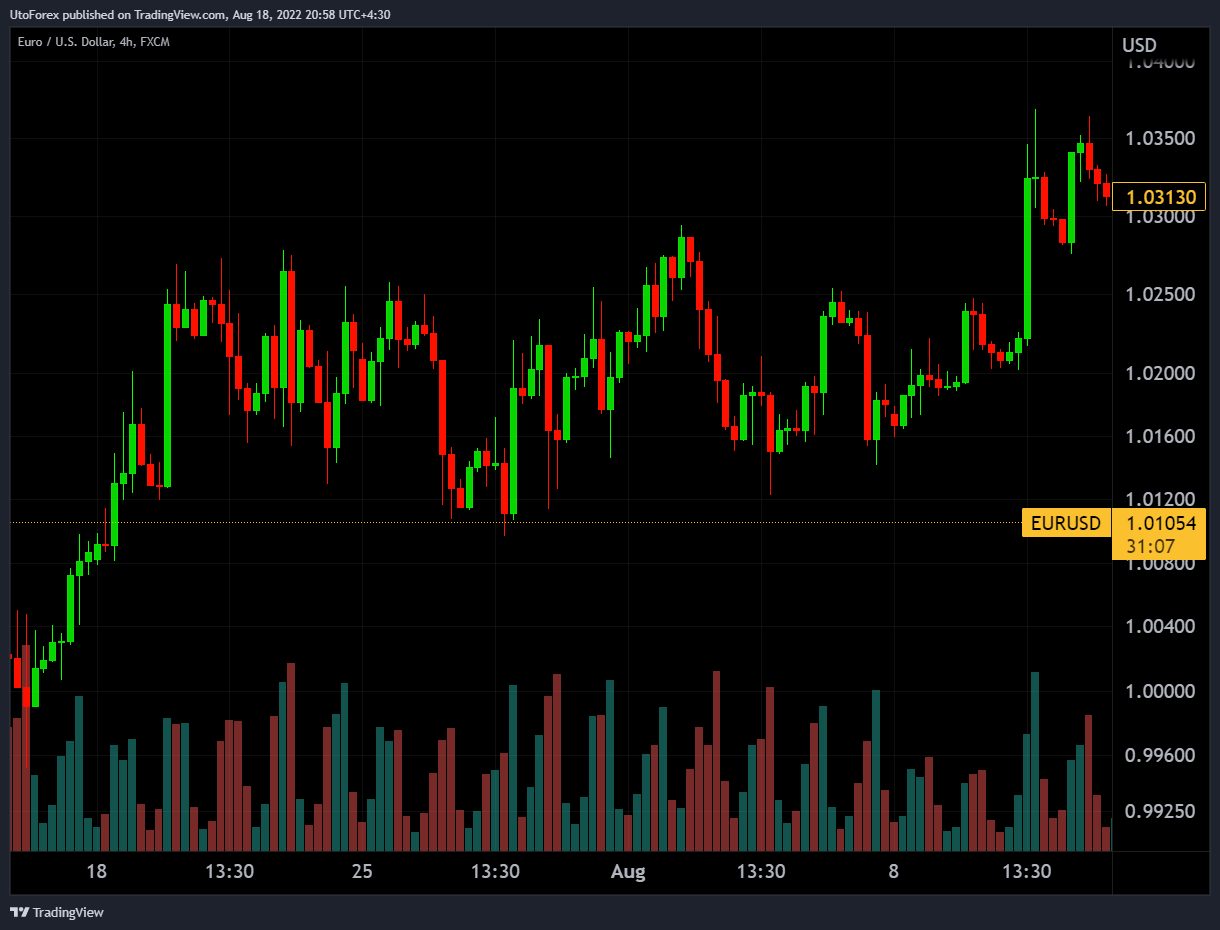Click the 1.01054 current price label
1220x930 pixels.
click(1160, 523)
